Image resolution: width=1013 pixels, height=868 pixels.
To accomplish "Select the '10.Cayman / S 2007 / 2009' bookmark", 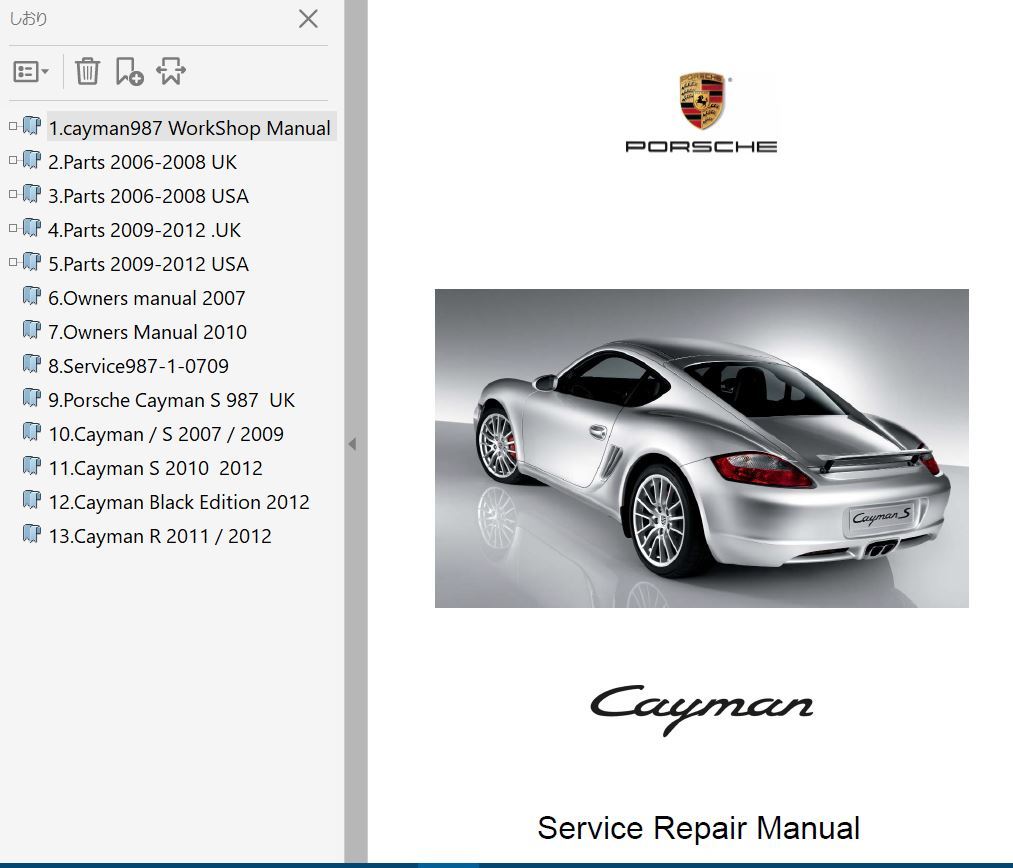I will pos(166,433).
